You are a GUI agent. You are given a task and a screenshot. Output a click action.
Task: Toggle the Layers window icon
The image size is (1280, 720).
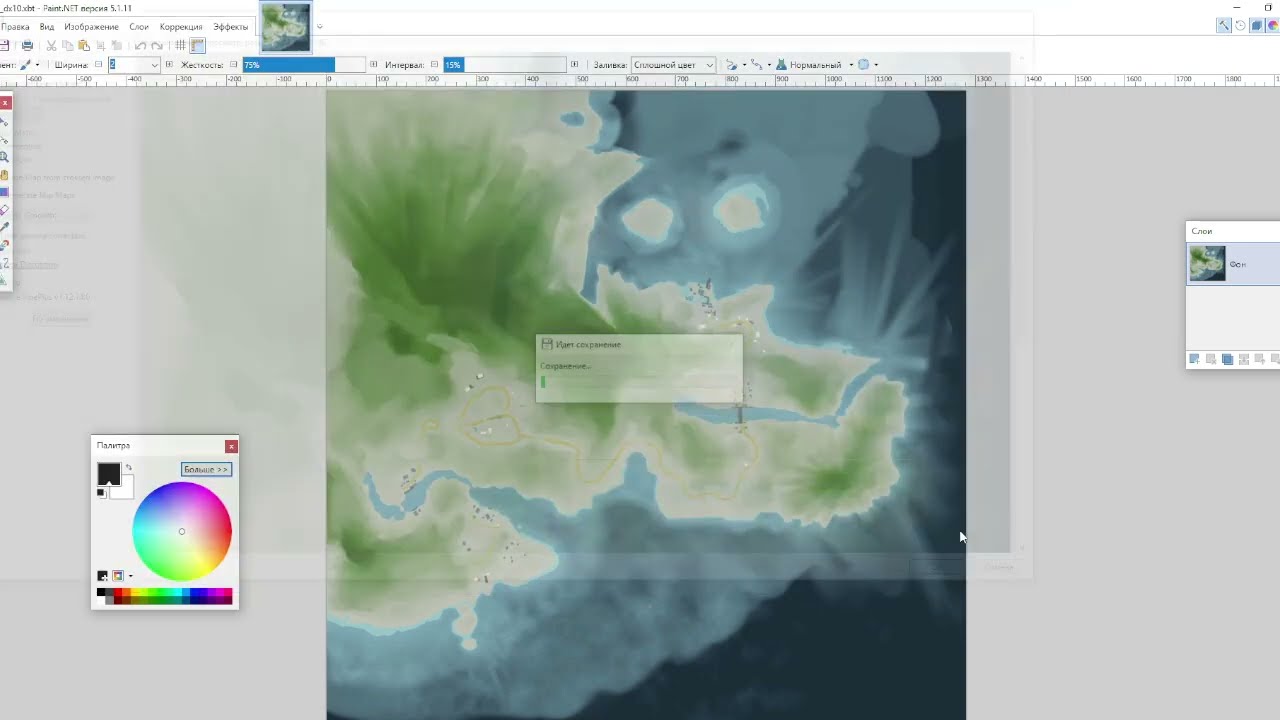click(1257, 25)
